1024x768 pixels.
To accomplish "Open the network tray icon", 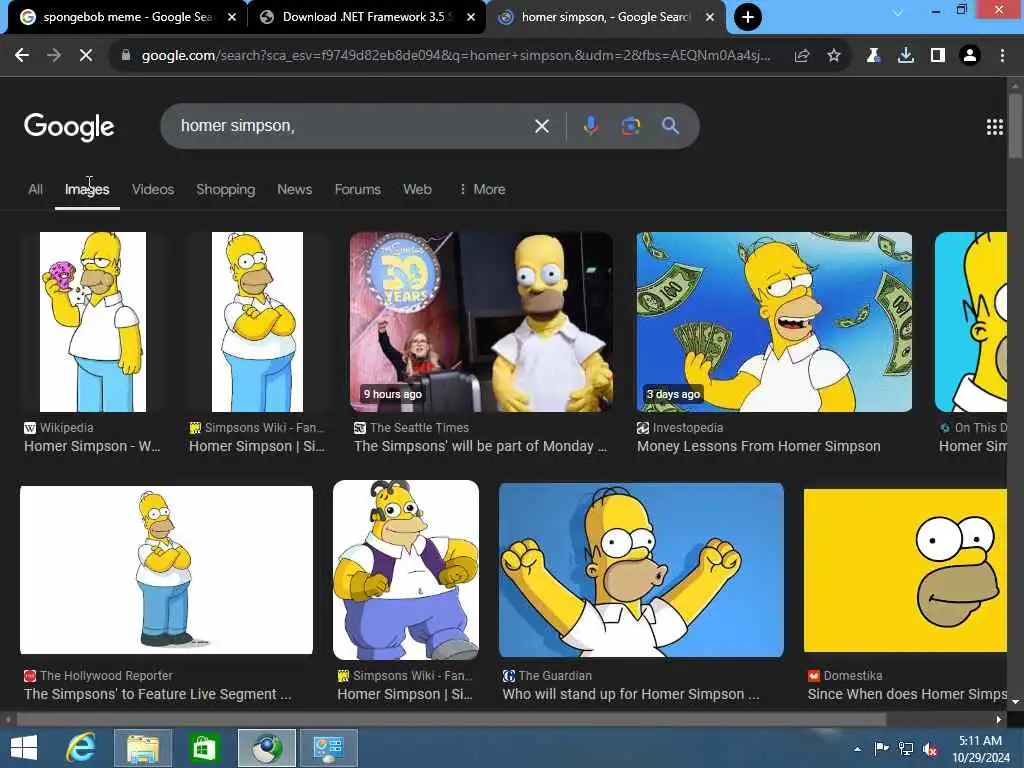I will click(x=906, y=749).
